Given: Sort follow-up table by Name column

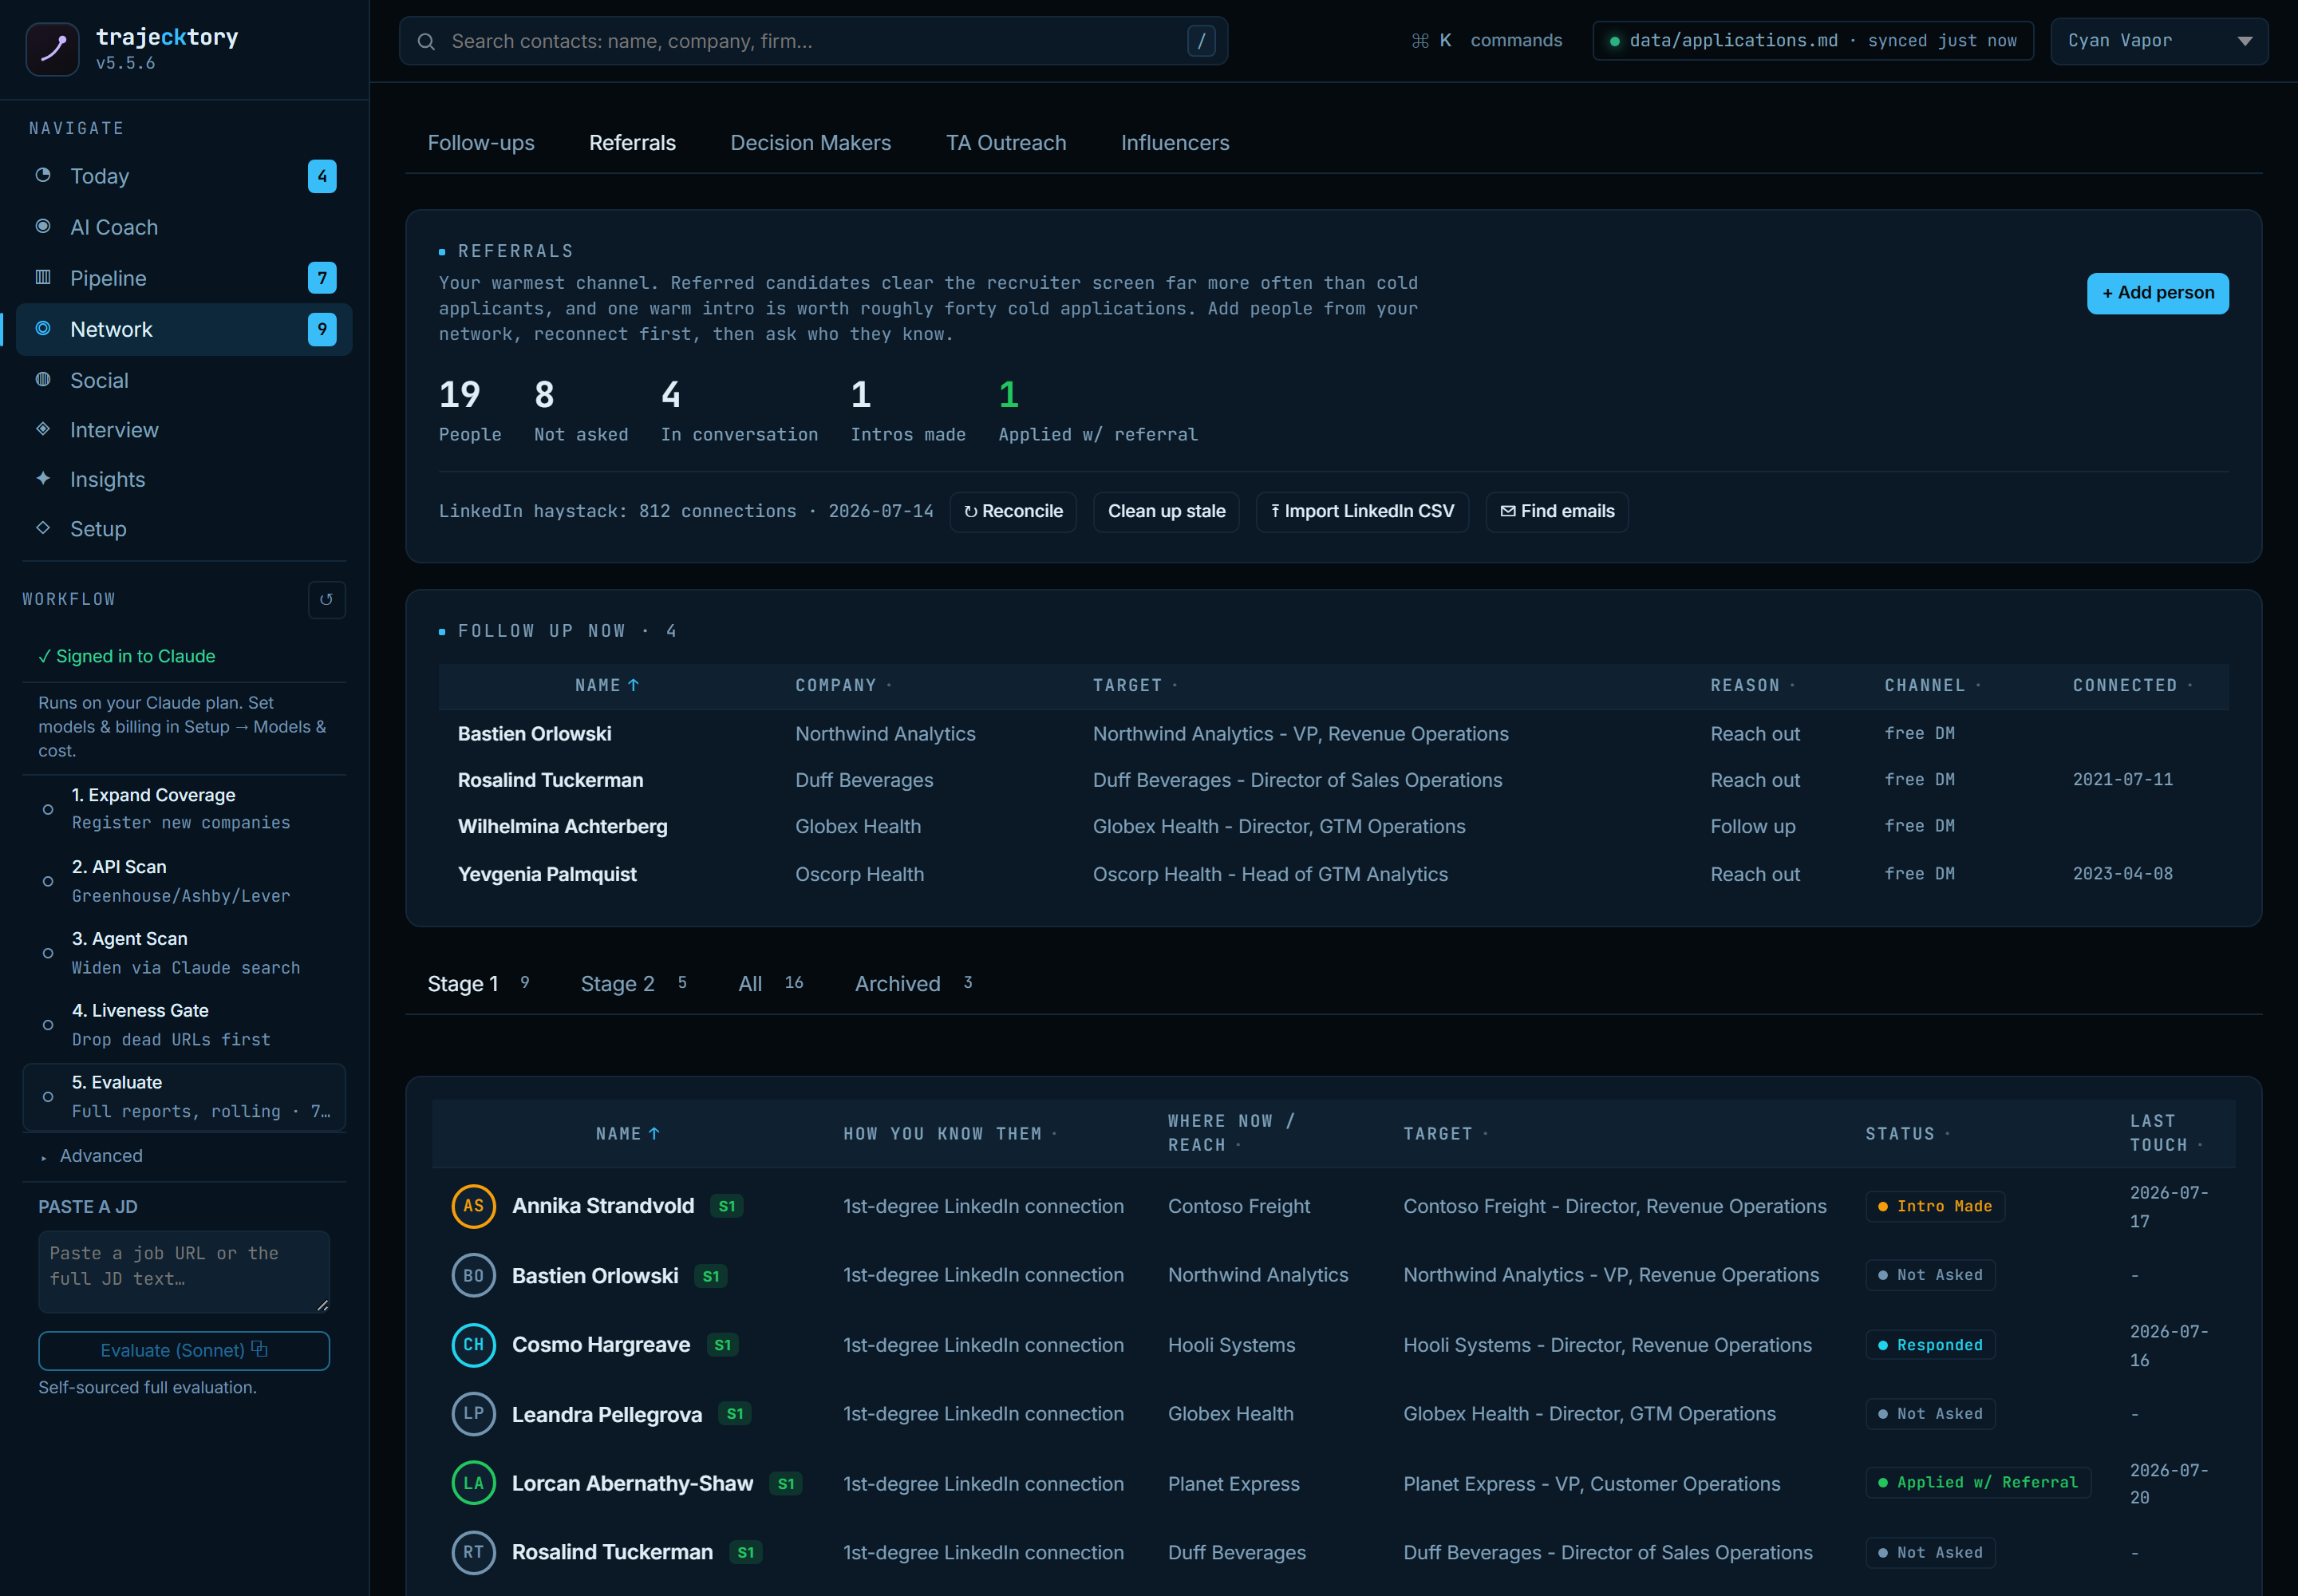Looking at the screenshot, I should point(607,686).
